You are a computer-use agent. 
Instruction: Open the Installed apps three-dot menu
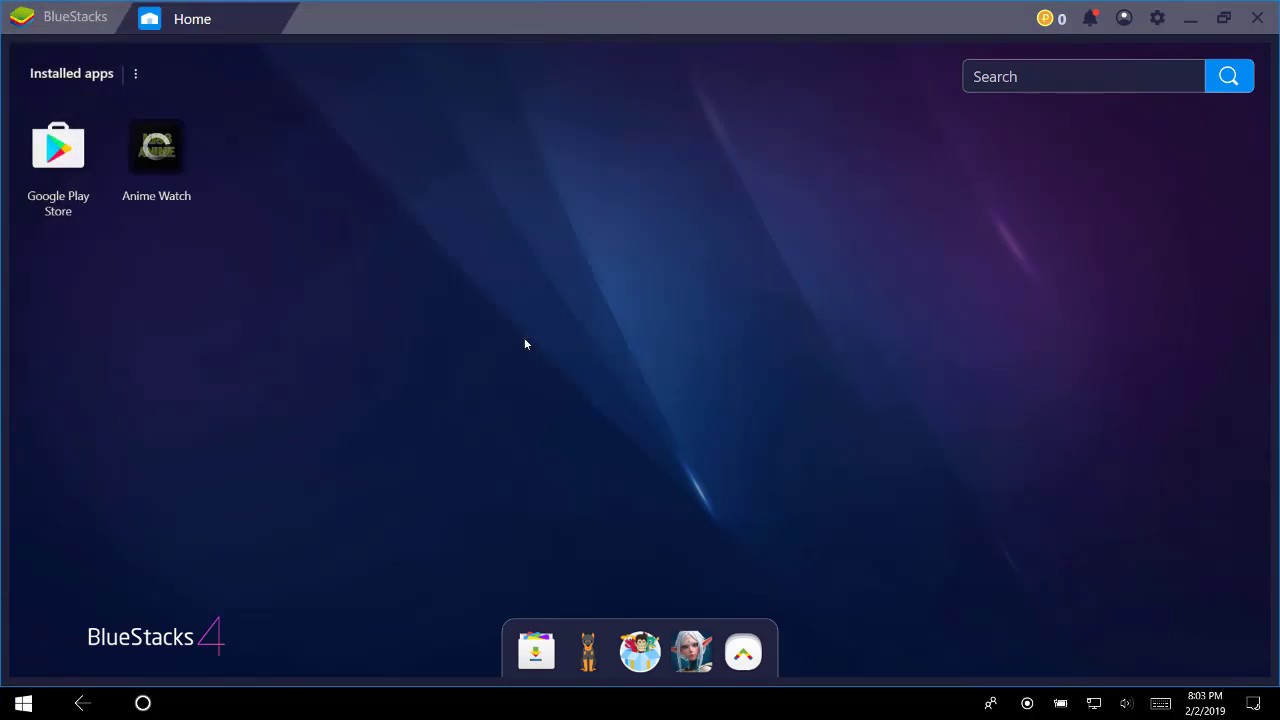pyautogui.click(x=135, y=74)
